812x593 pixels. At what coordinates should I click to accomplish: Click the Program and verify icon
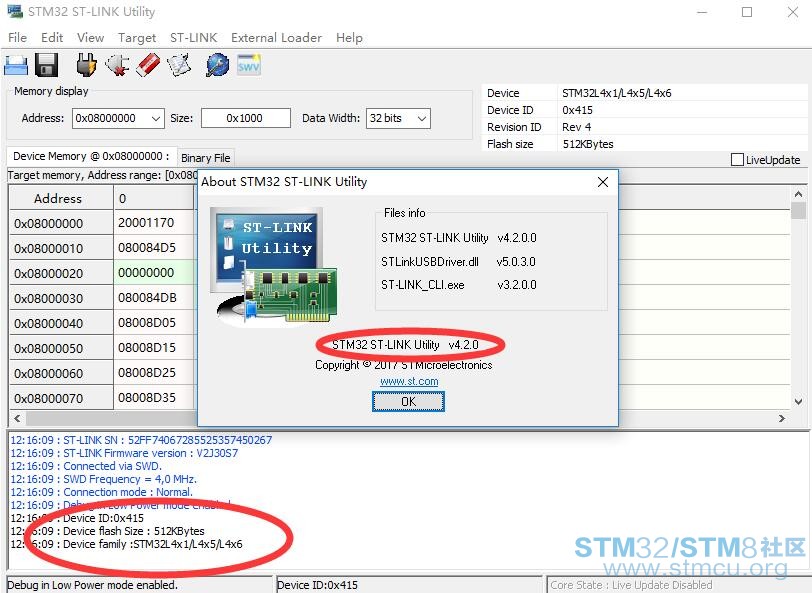(179, 65)
